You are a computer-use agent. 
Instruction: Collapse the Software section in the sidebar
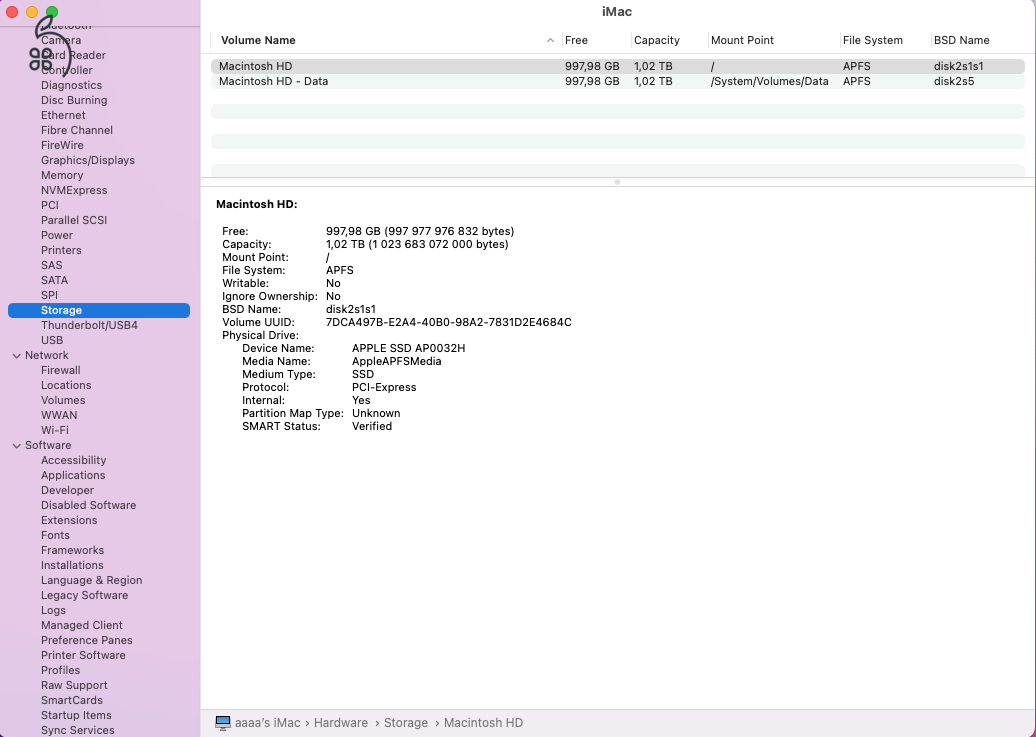pyautogui.click(x=17, y=446)
